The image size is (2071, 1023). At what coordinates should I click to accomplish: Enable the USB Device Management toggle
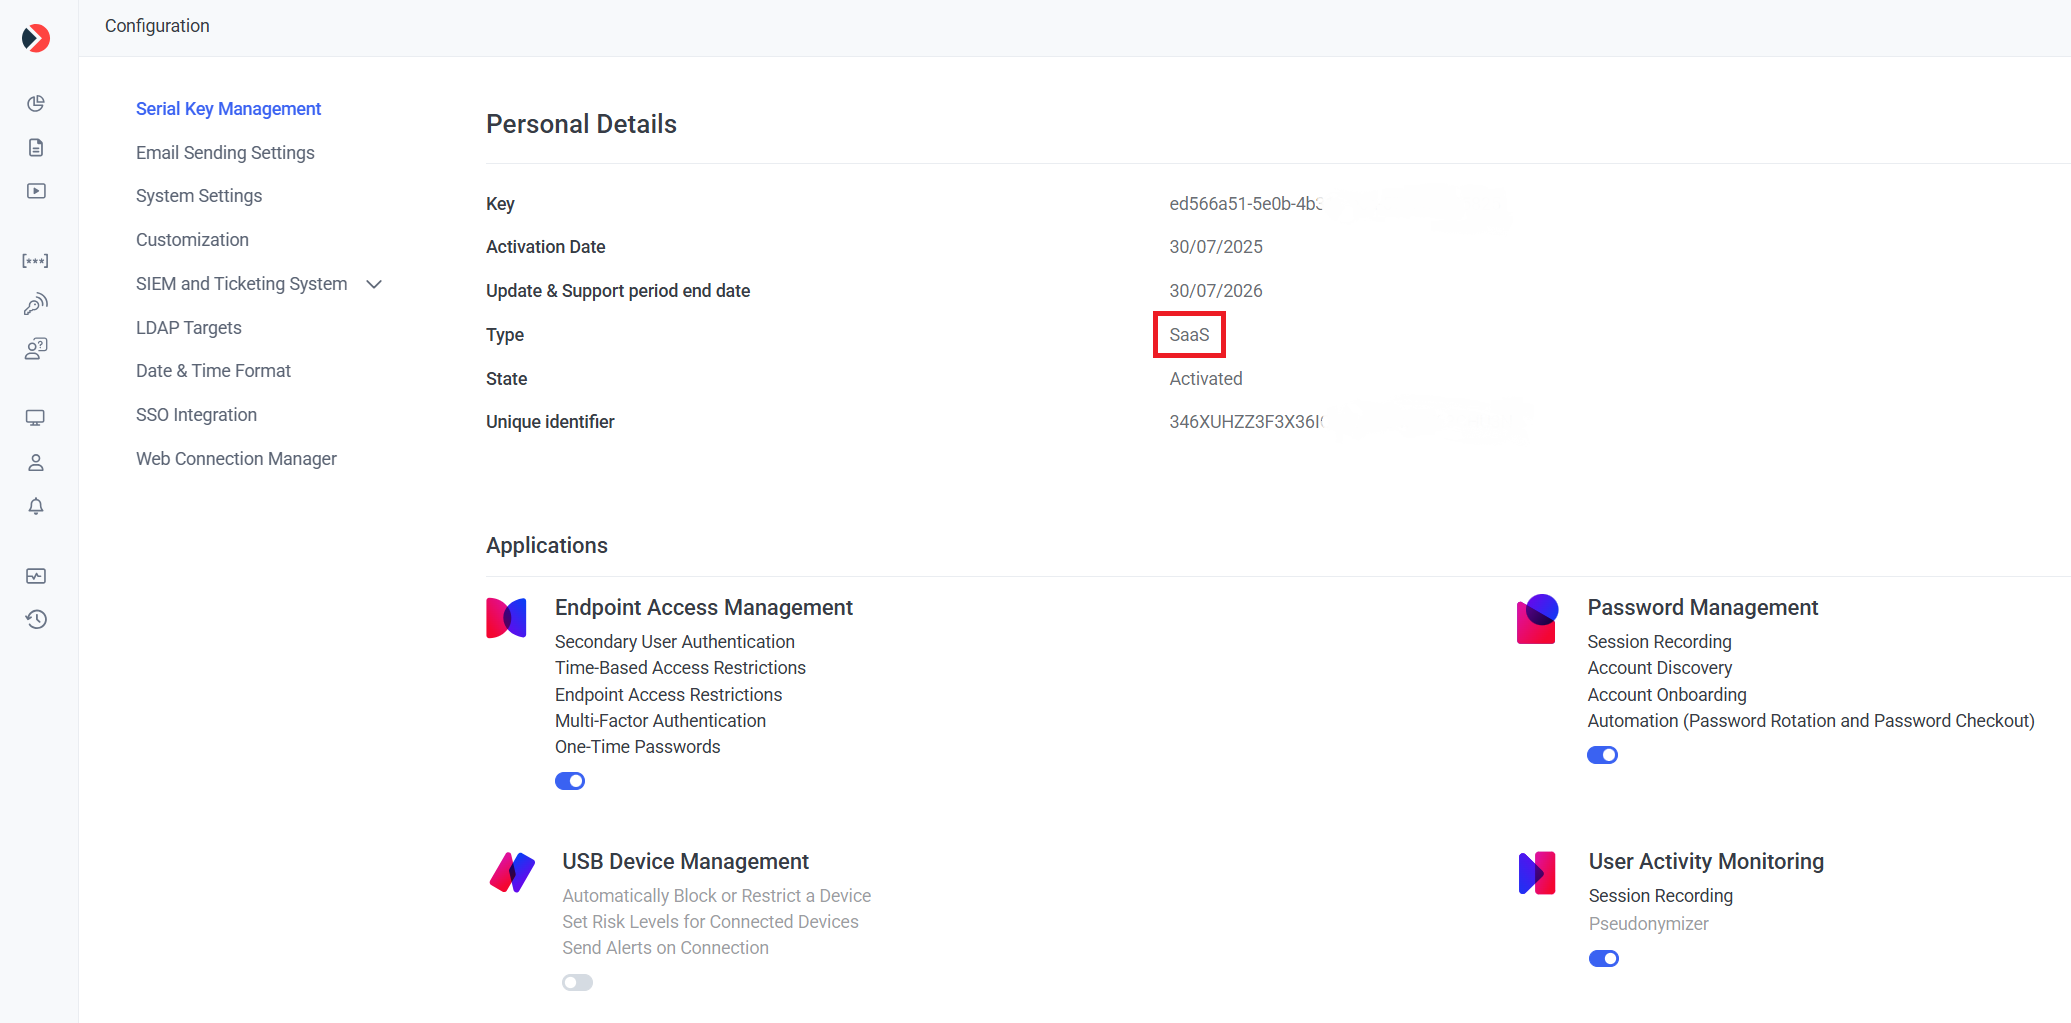pyautogui.click(x=577, y=983)
